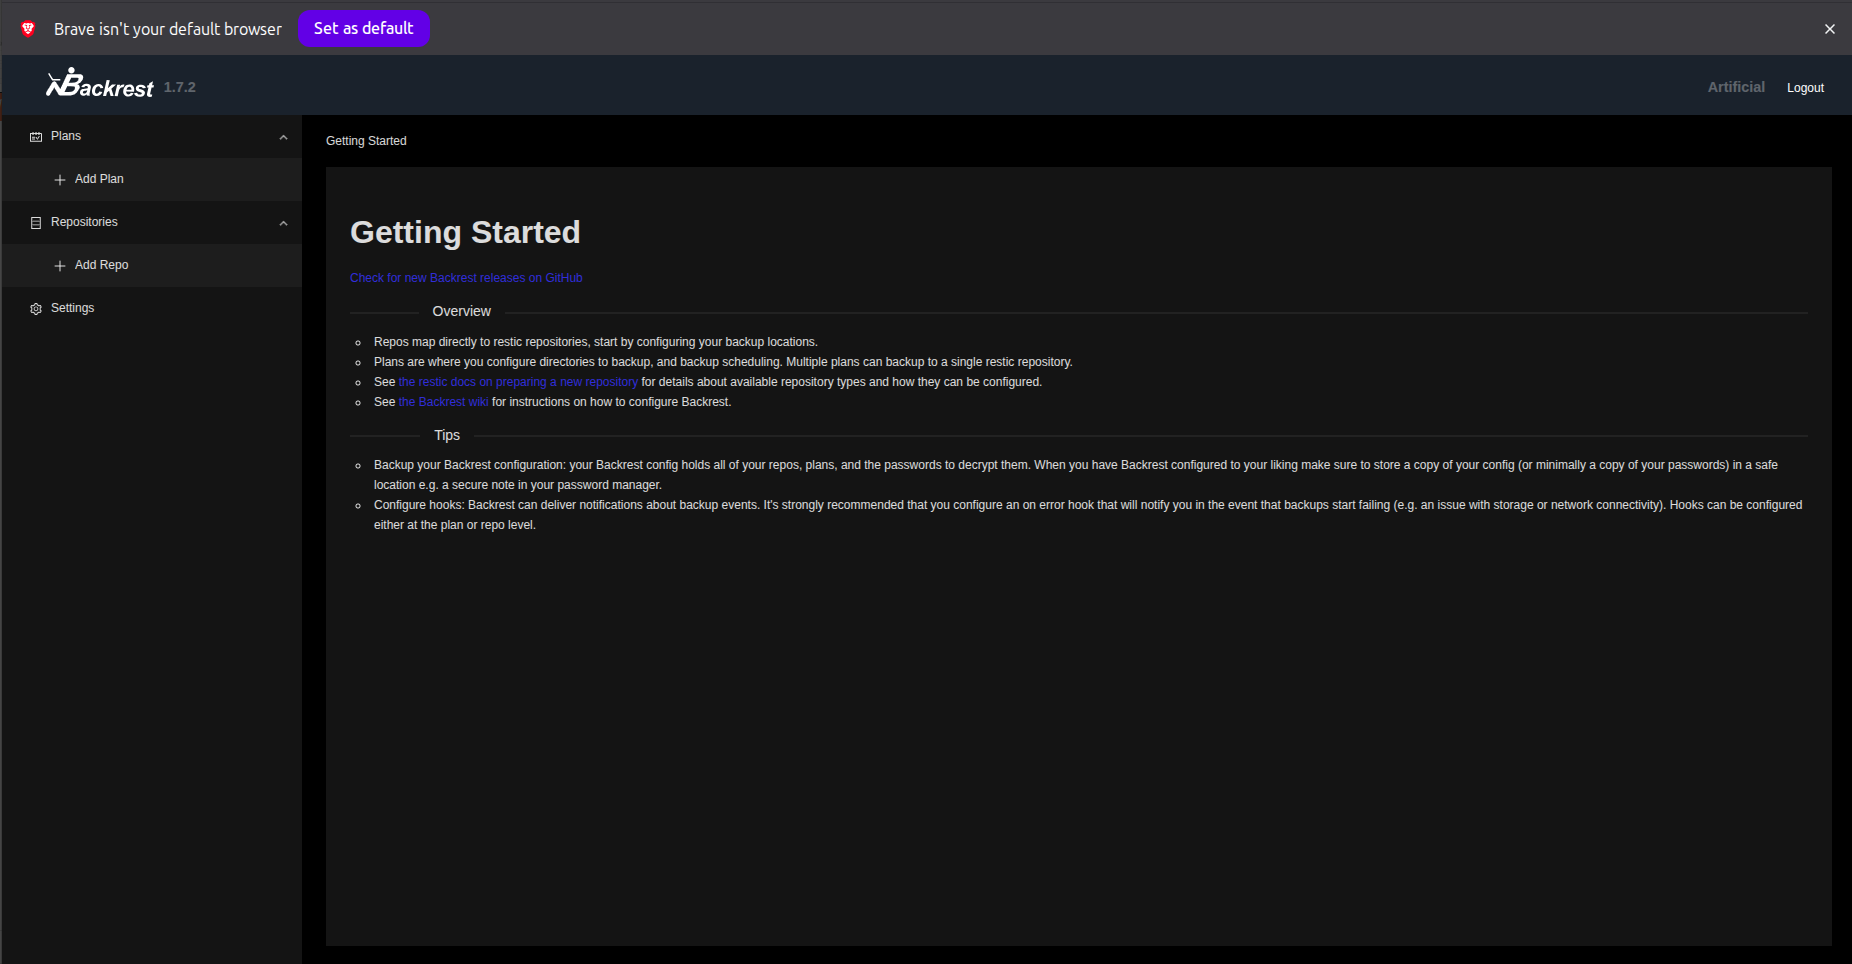
Task: Click the large Getting Started title
Action: (x=465, y=232)
